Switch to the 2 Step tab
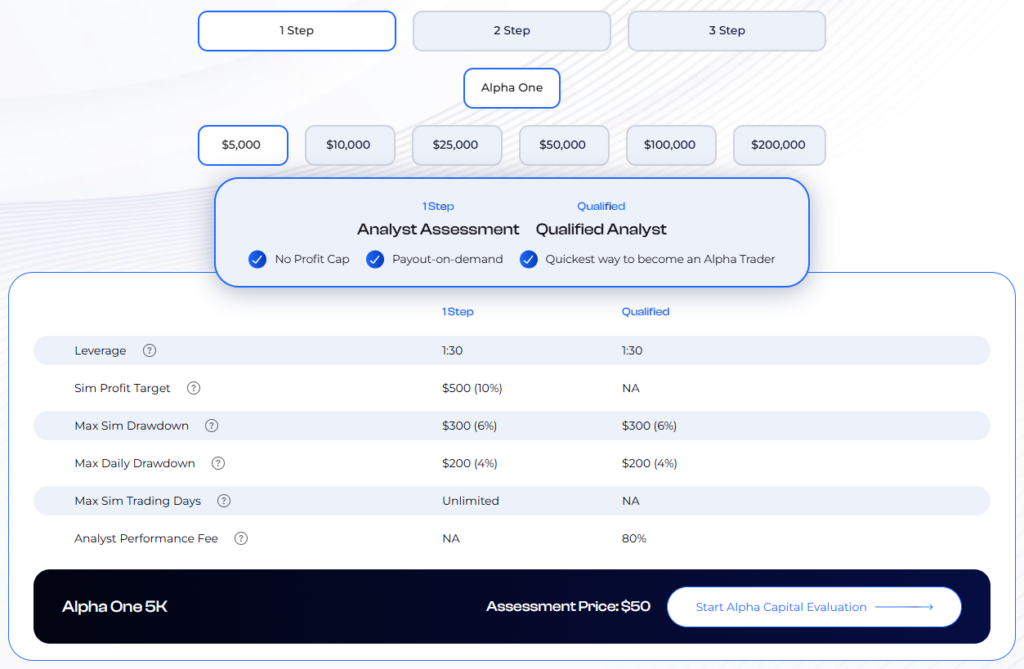 coord(511,31)
